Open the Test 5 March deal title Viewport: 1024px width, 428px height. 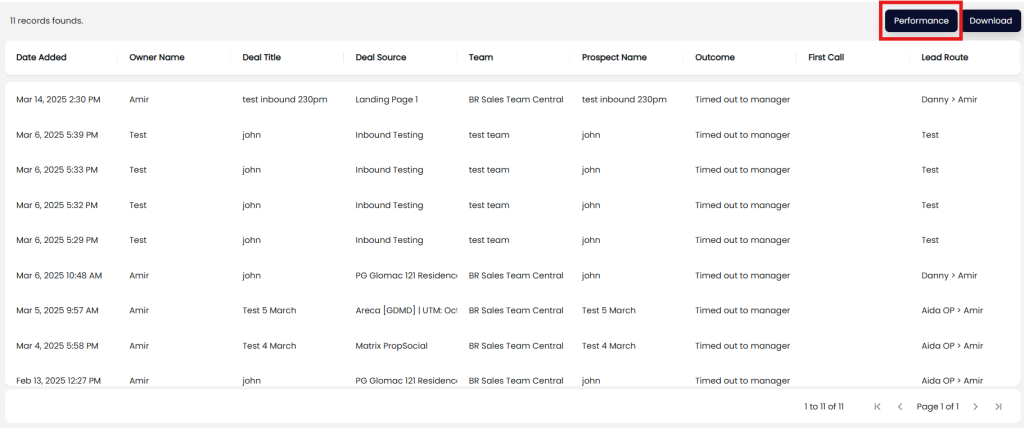(x=269, y=310)
